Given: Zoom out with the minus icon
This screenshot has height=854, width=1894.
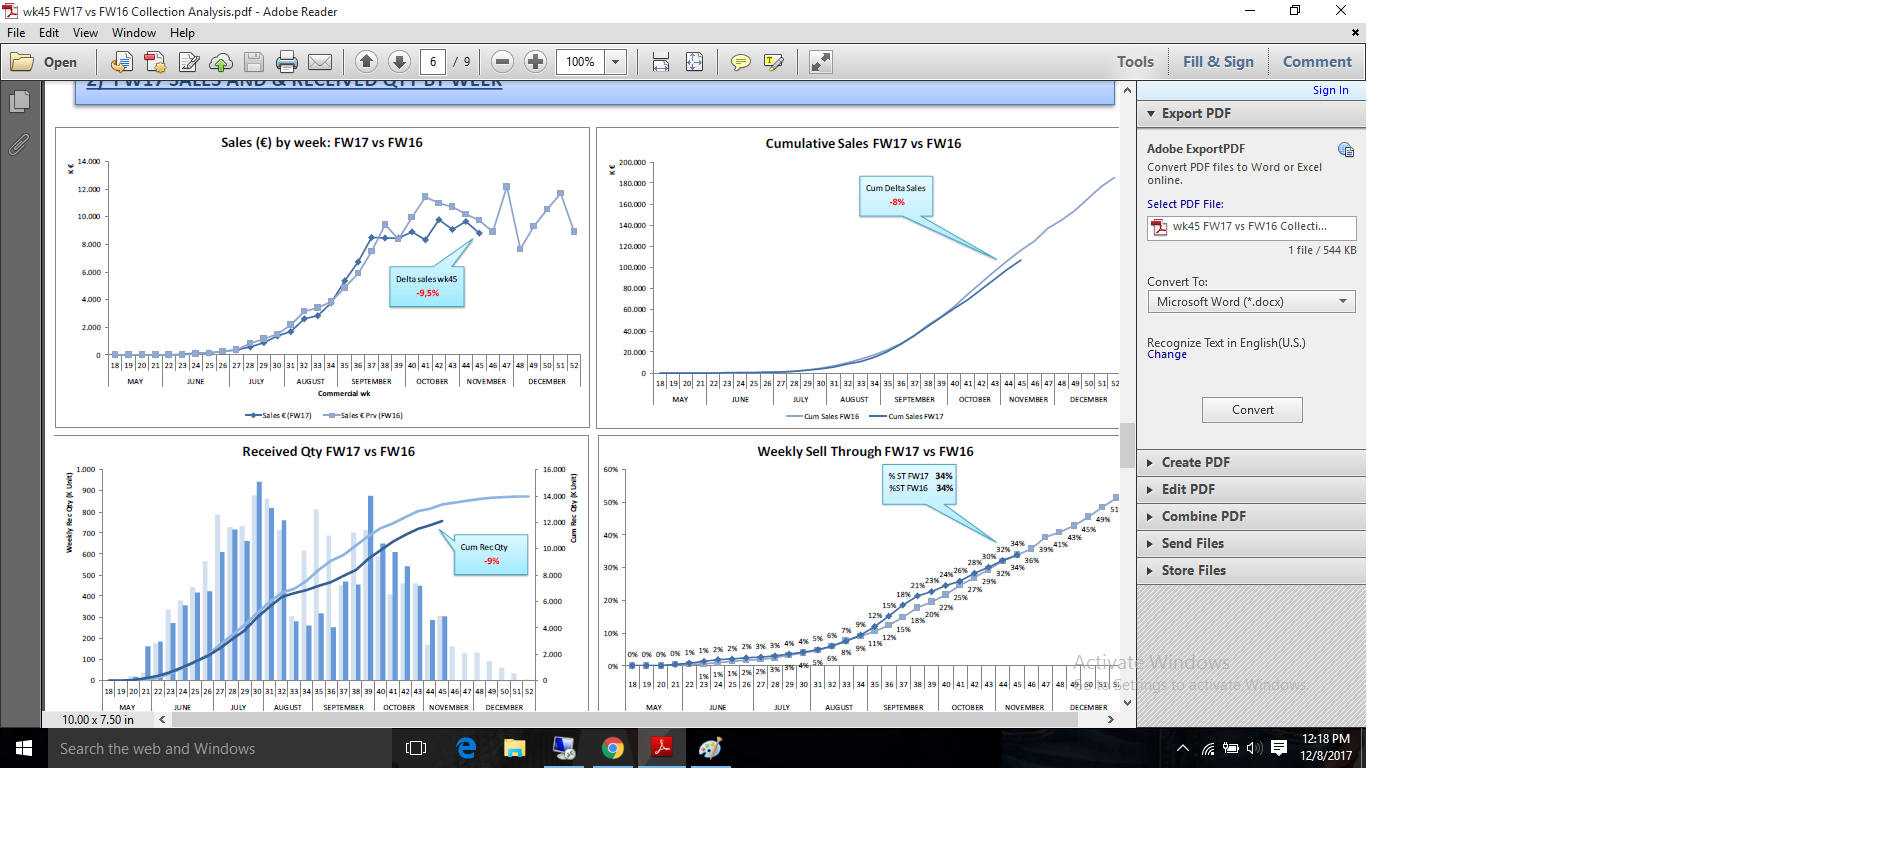Looking at the screenshot, I should [x=503, y=62].
